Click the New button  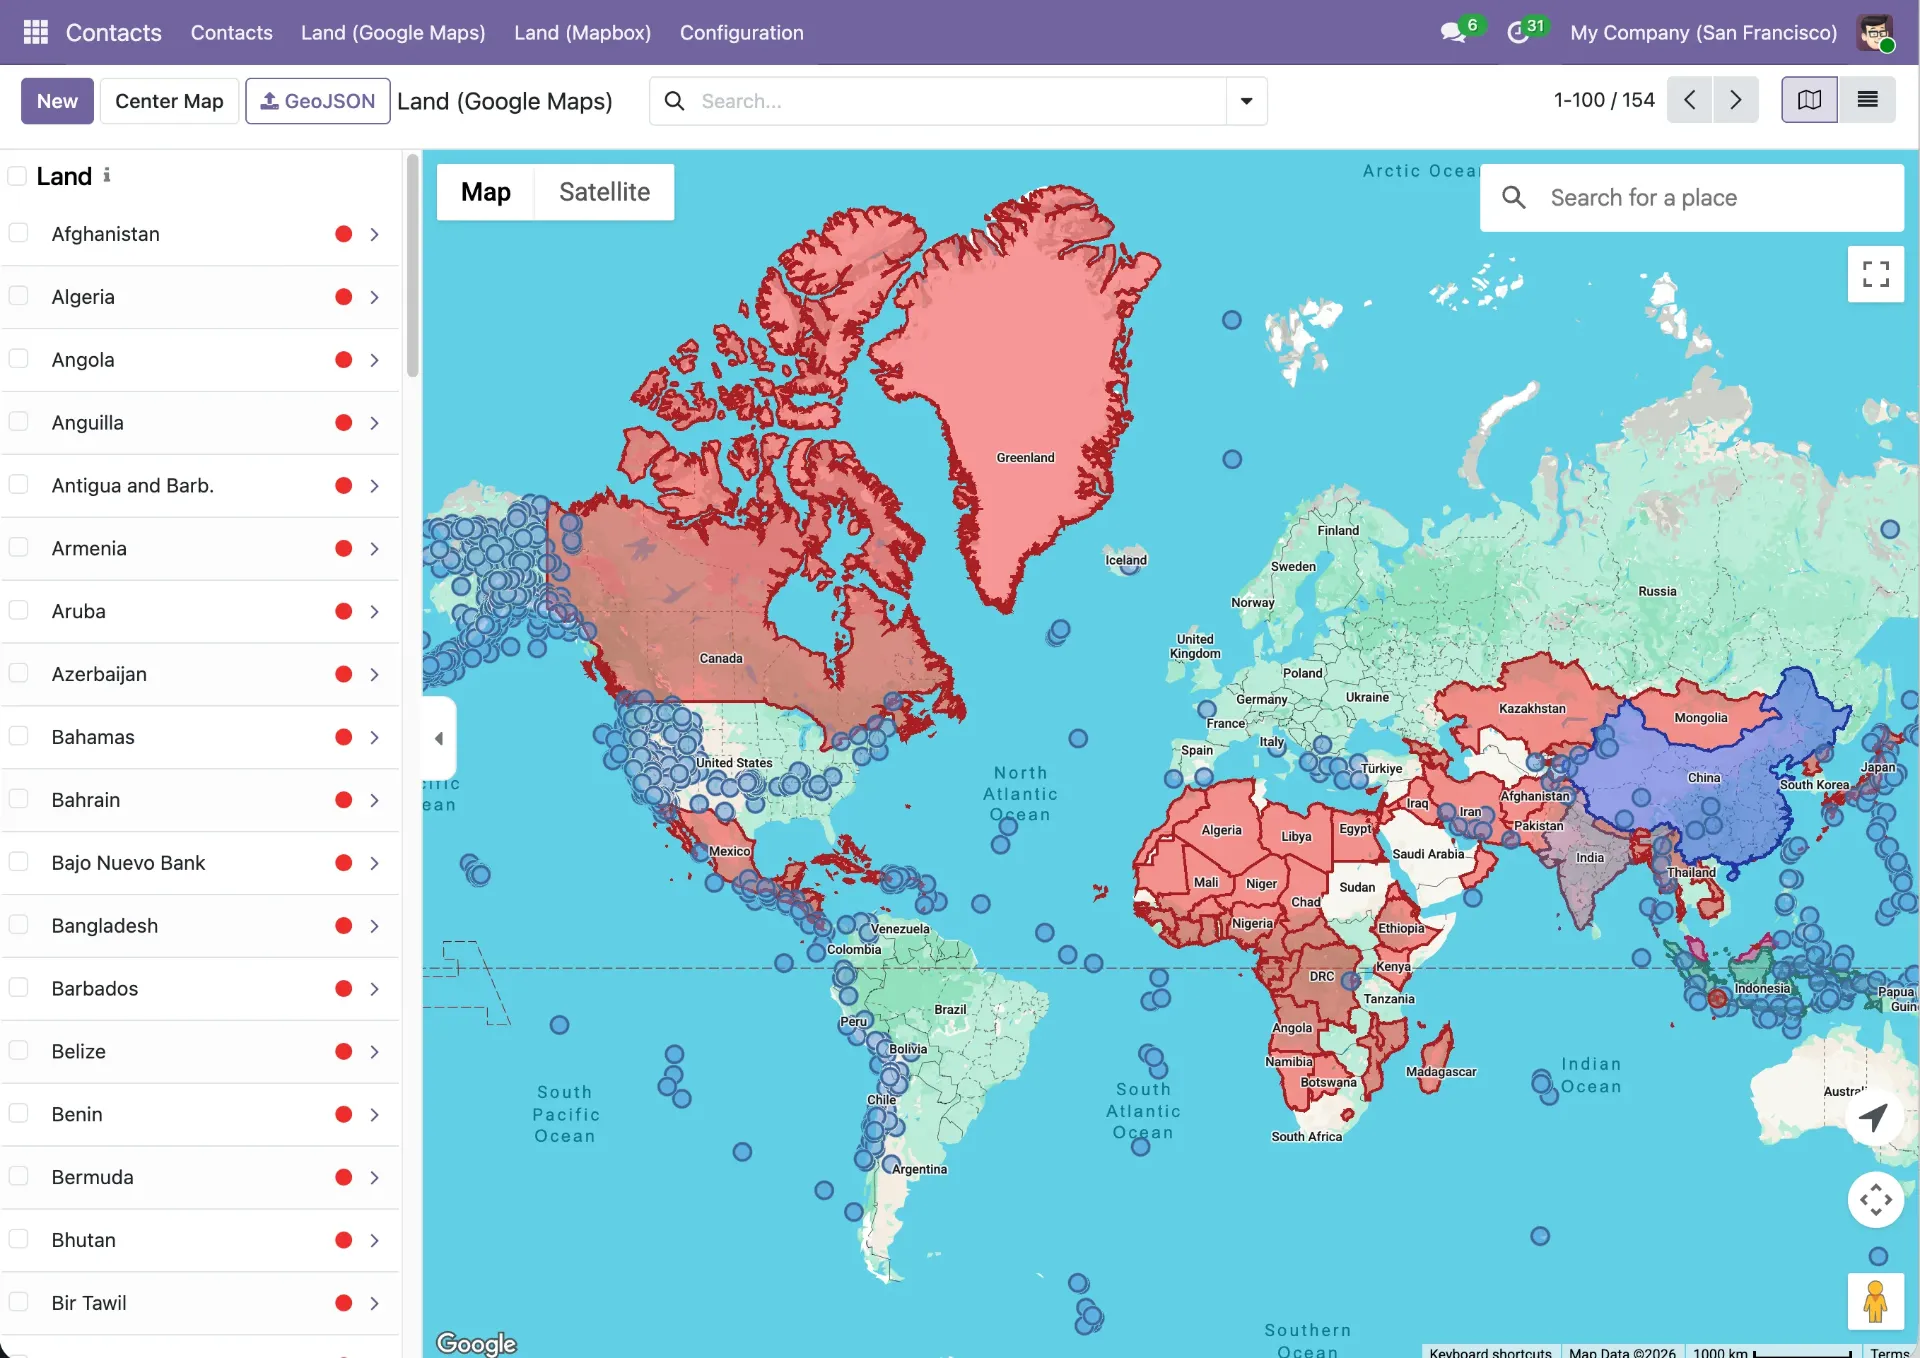(x=57, y=101)
